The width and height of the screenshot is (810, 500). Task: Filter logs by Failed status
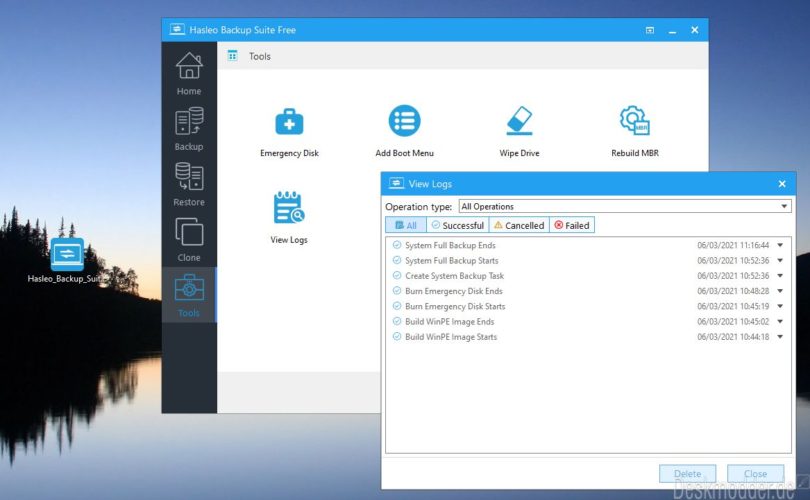572,225
